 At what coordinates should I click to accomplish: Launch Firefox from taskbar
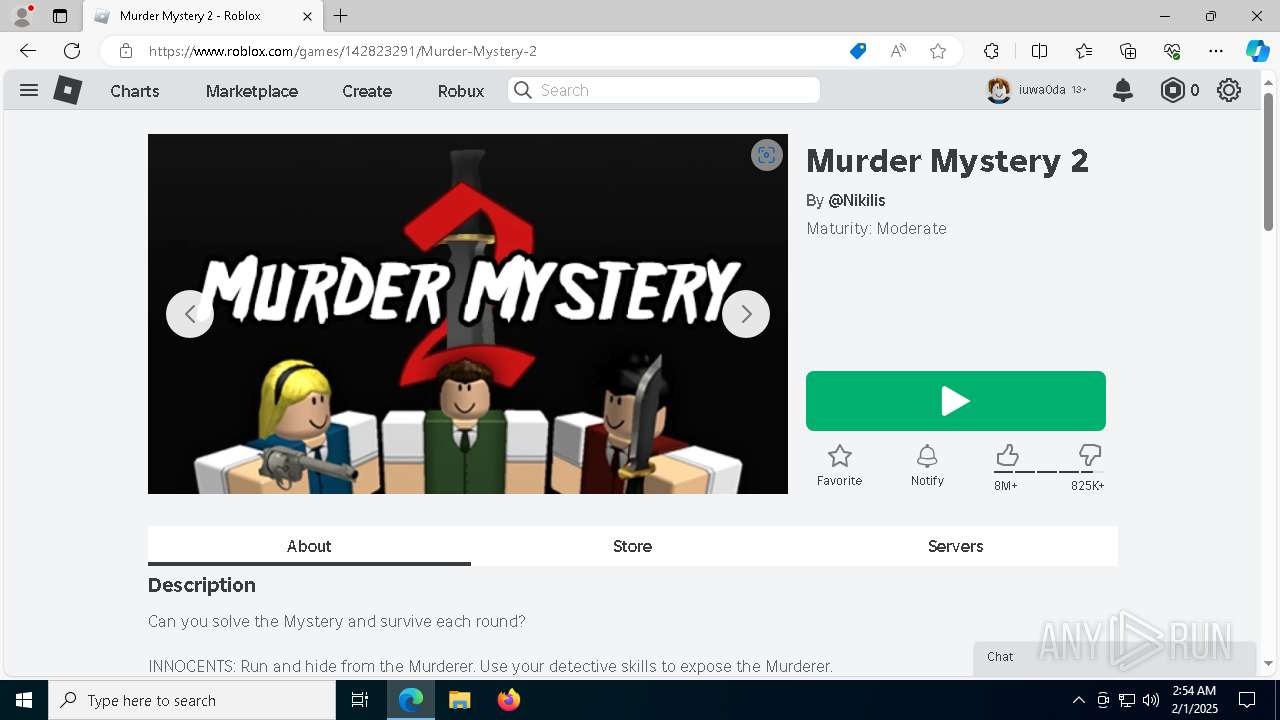[x=508, y=700]
